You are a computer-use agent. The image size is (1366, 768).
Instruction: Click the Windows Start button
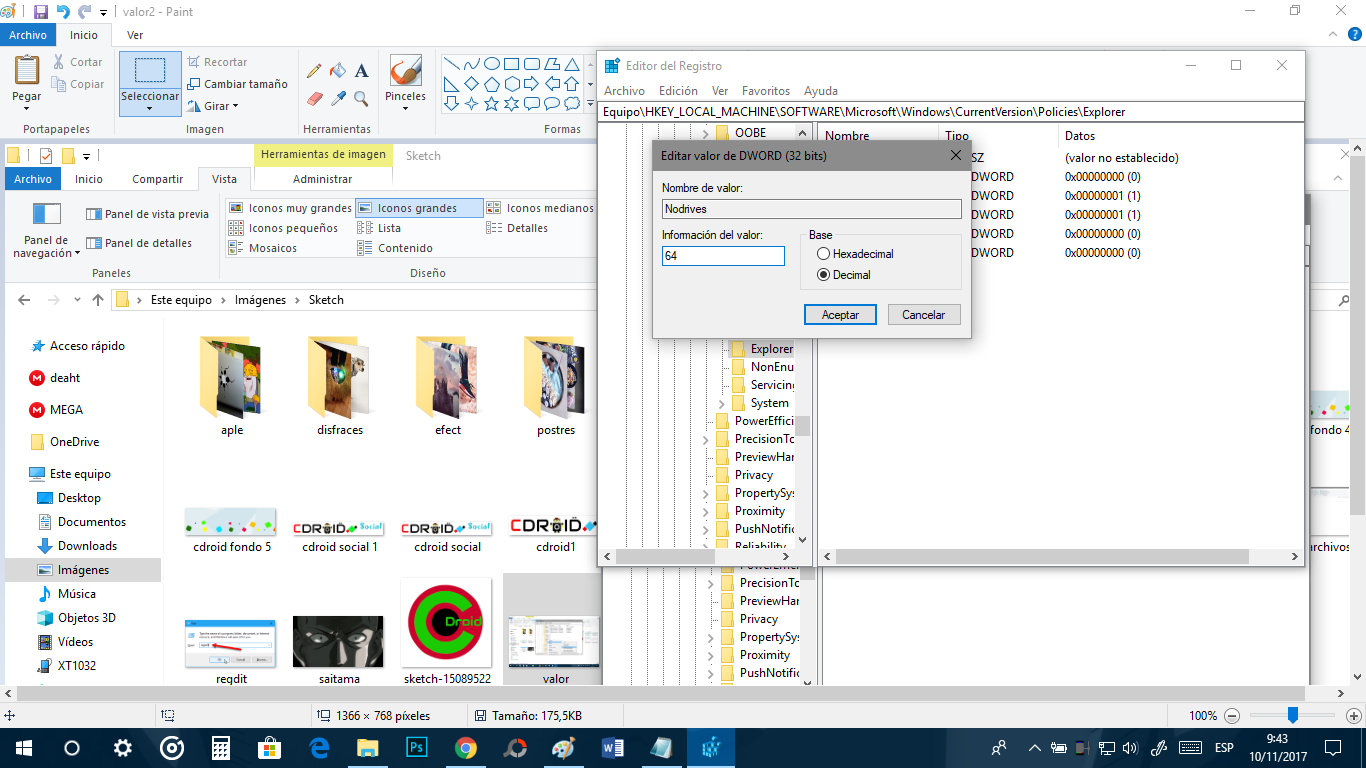click(x=23, y=748)
